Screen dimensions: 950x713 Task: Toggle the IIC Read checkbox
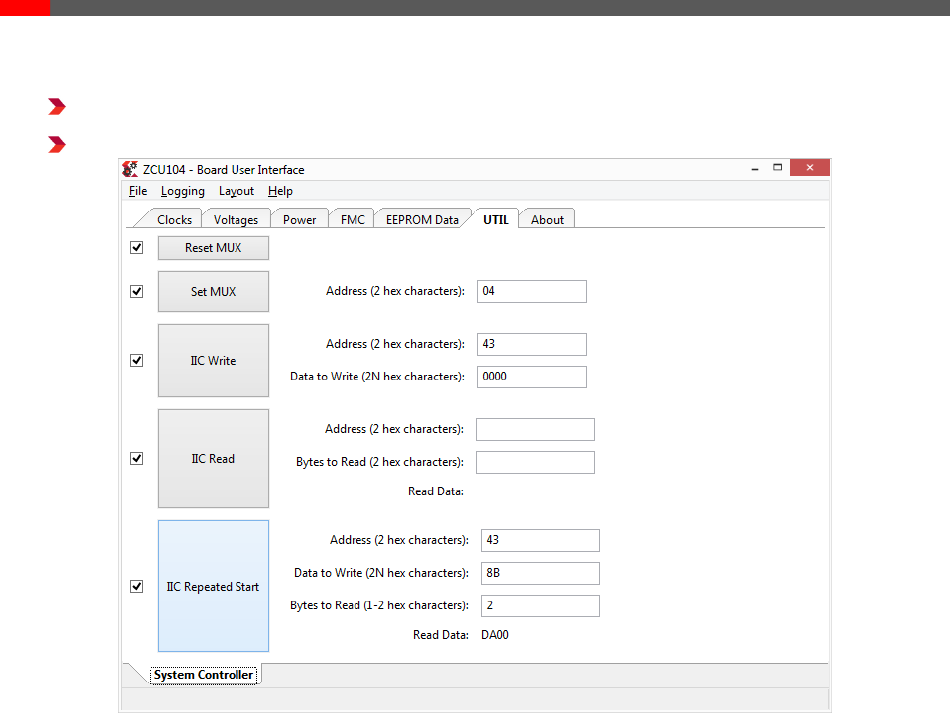click(x=137, y=459)
